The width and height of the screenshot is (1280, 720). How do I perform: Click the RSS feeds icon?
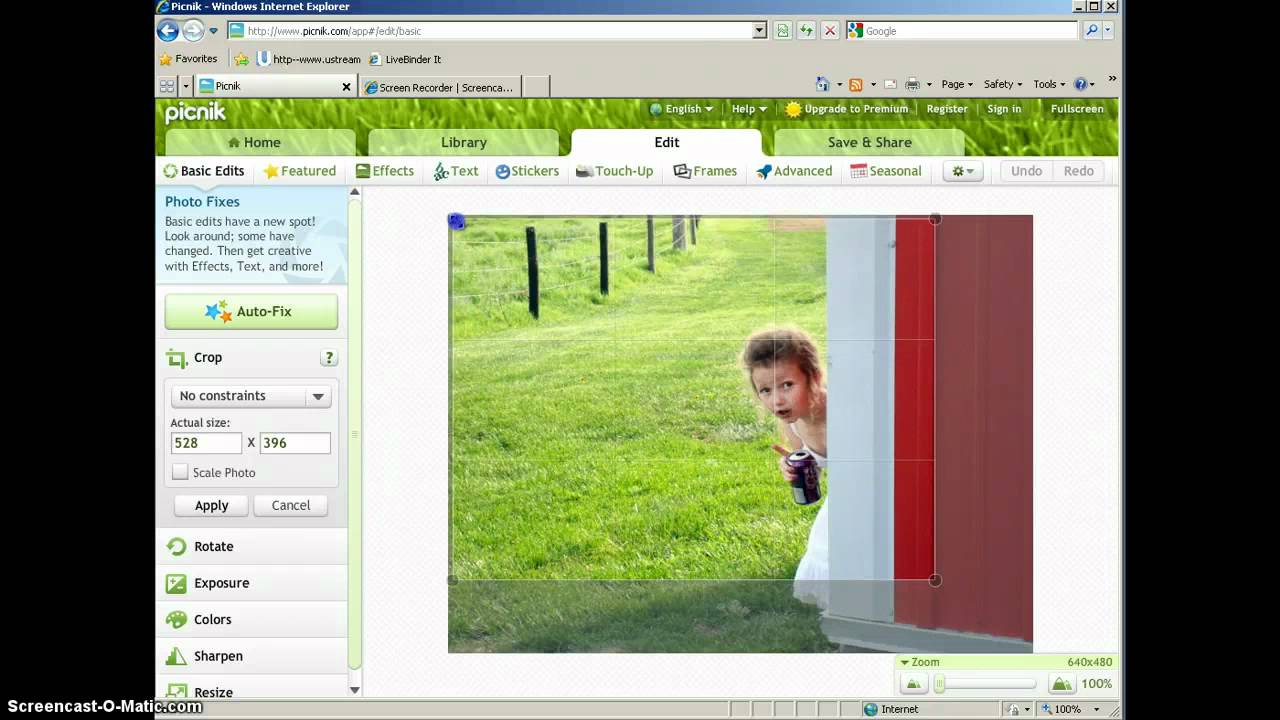tap(856, 84)
